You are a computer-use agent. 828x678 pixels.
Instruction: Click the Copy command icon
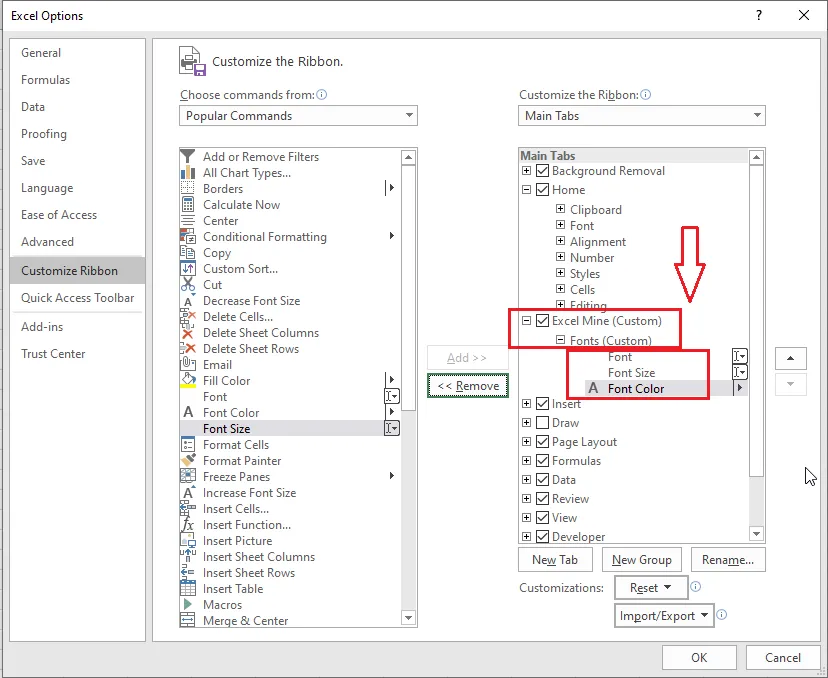point(187,252)
